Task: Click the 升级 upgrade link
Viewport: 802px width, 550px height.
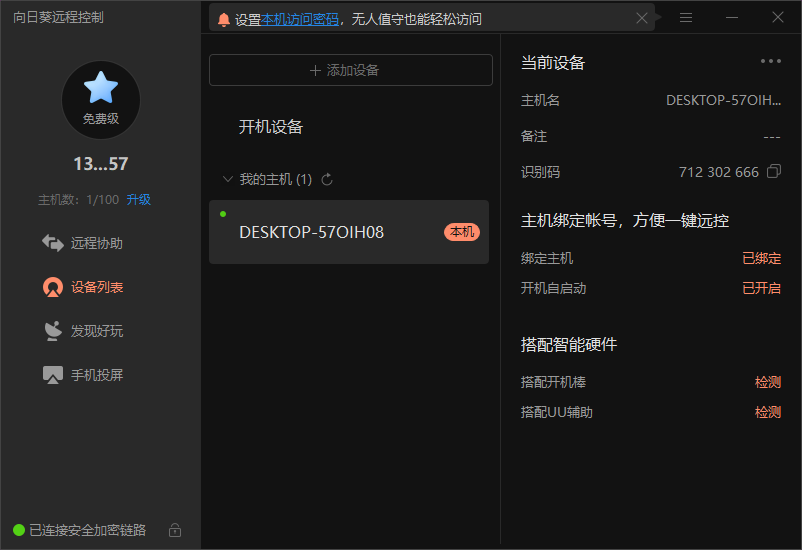Action: tap(139, 200)
